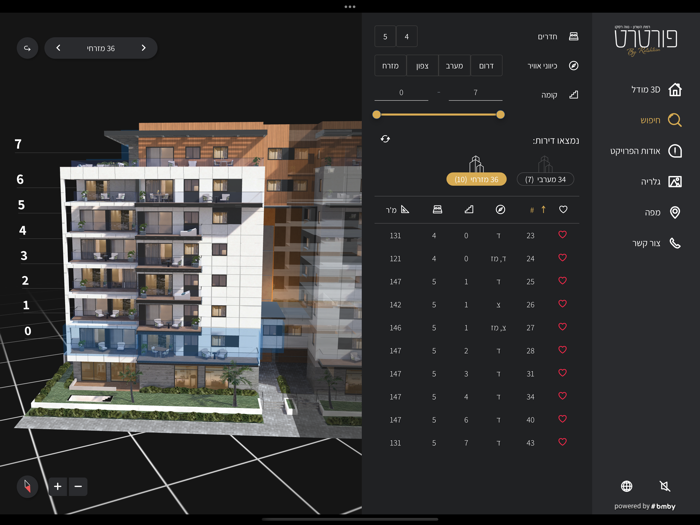The height and width of the screenshot is (525, 700).
Task: Open apartment row number 43
Action: point(477,443)
